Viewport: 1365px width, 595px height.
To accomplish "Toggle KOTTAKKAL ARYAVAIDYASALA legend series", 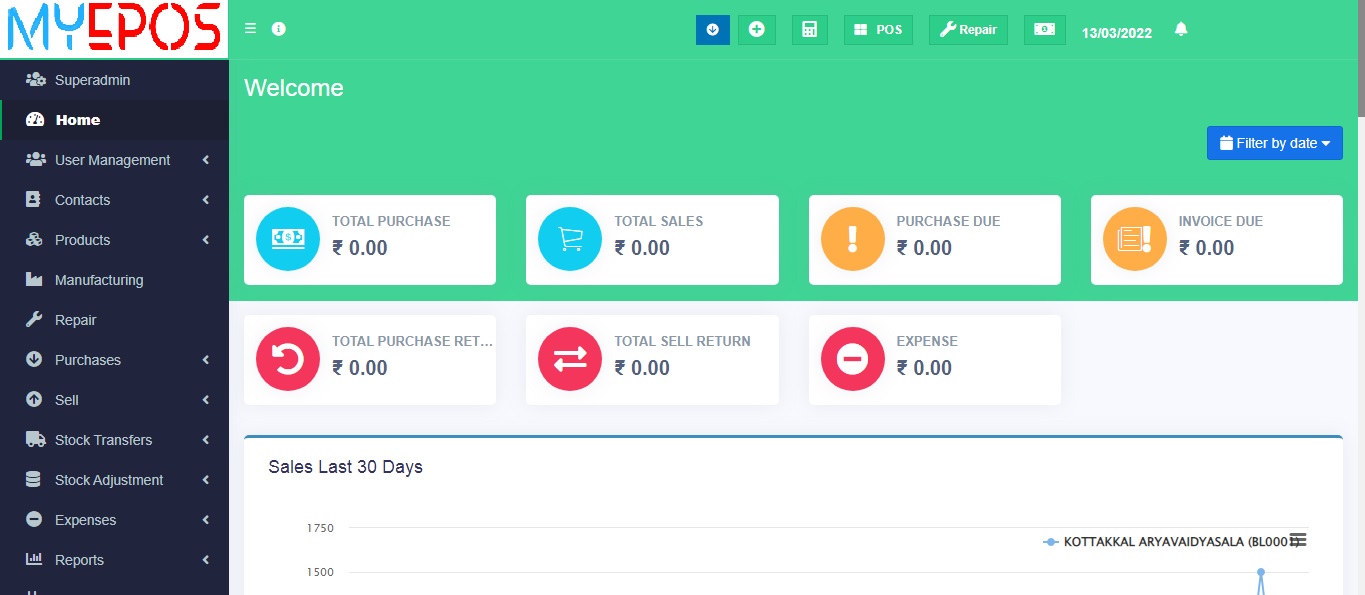I will [1170, 541].
